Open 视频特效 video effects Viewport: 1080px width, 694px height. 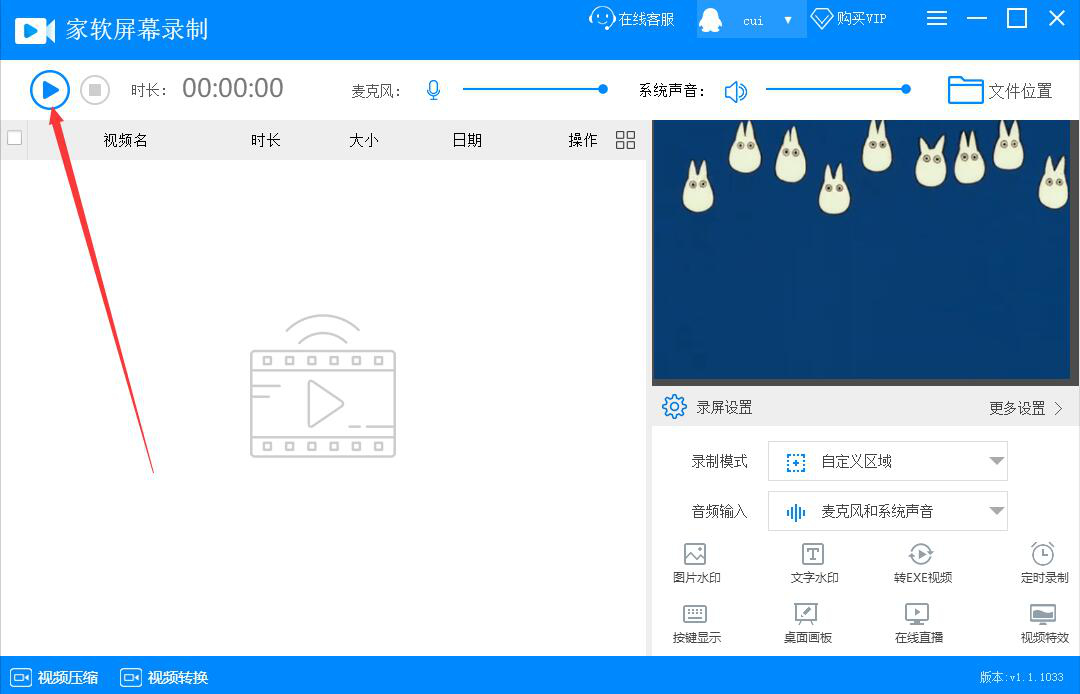coord(1044,623)
